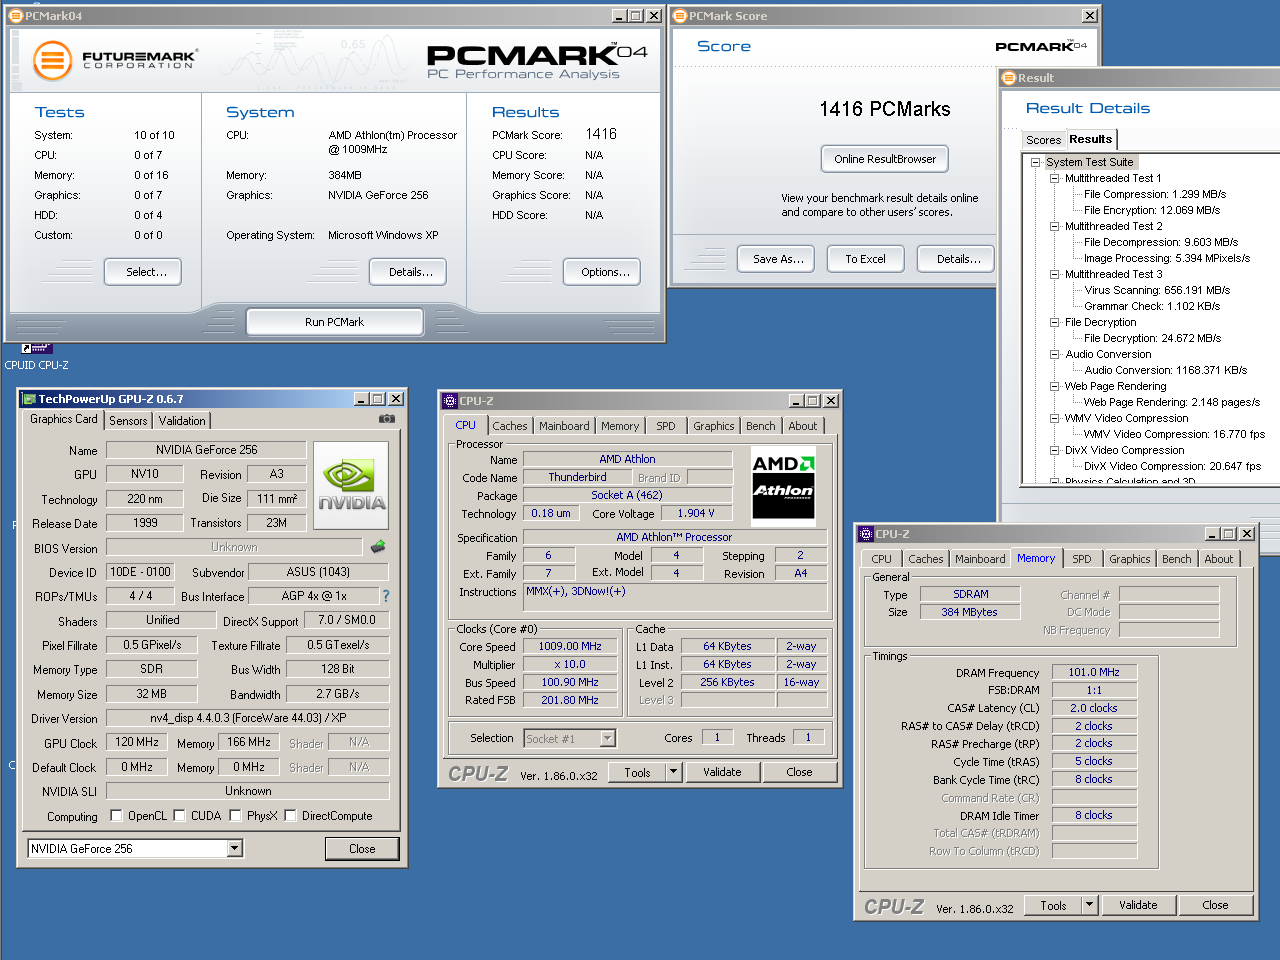Select Image Processing 5.394 MPixels/s row
The image size is (1280, 960).
pyautogui.click(x=1167, y=258)
